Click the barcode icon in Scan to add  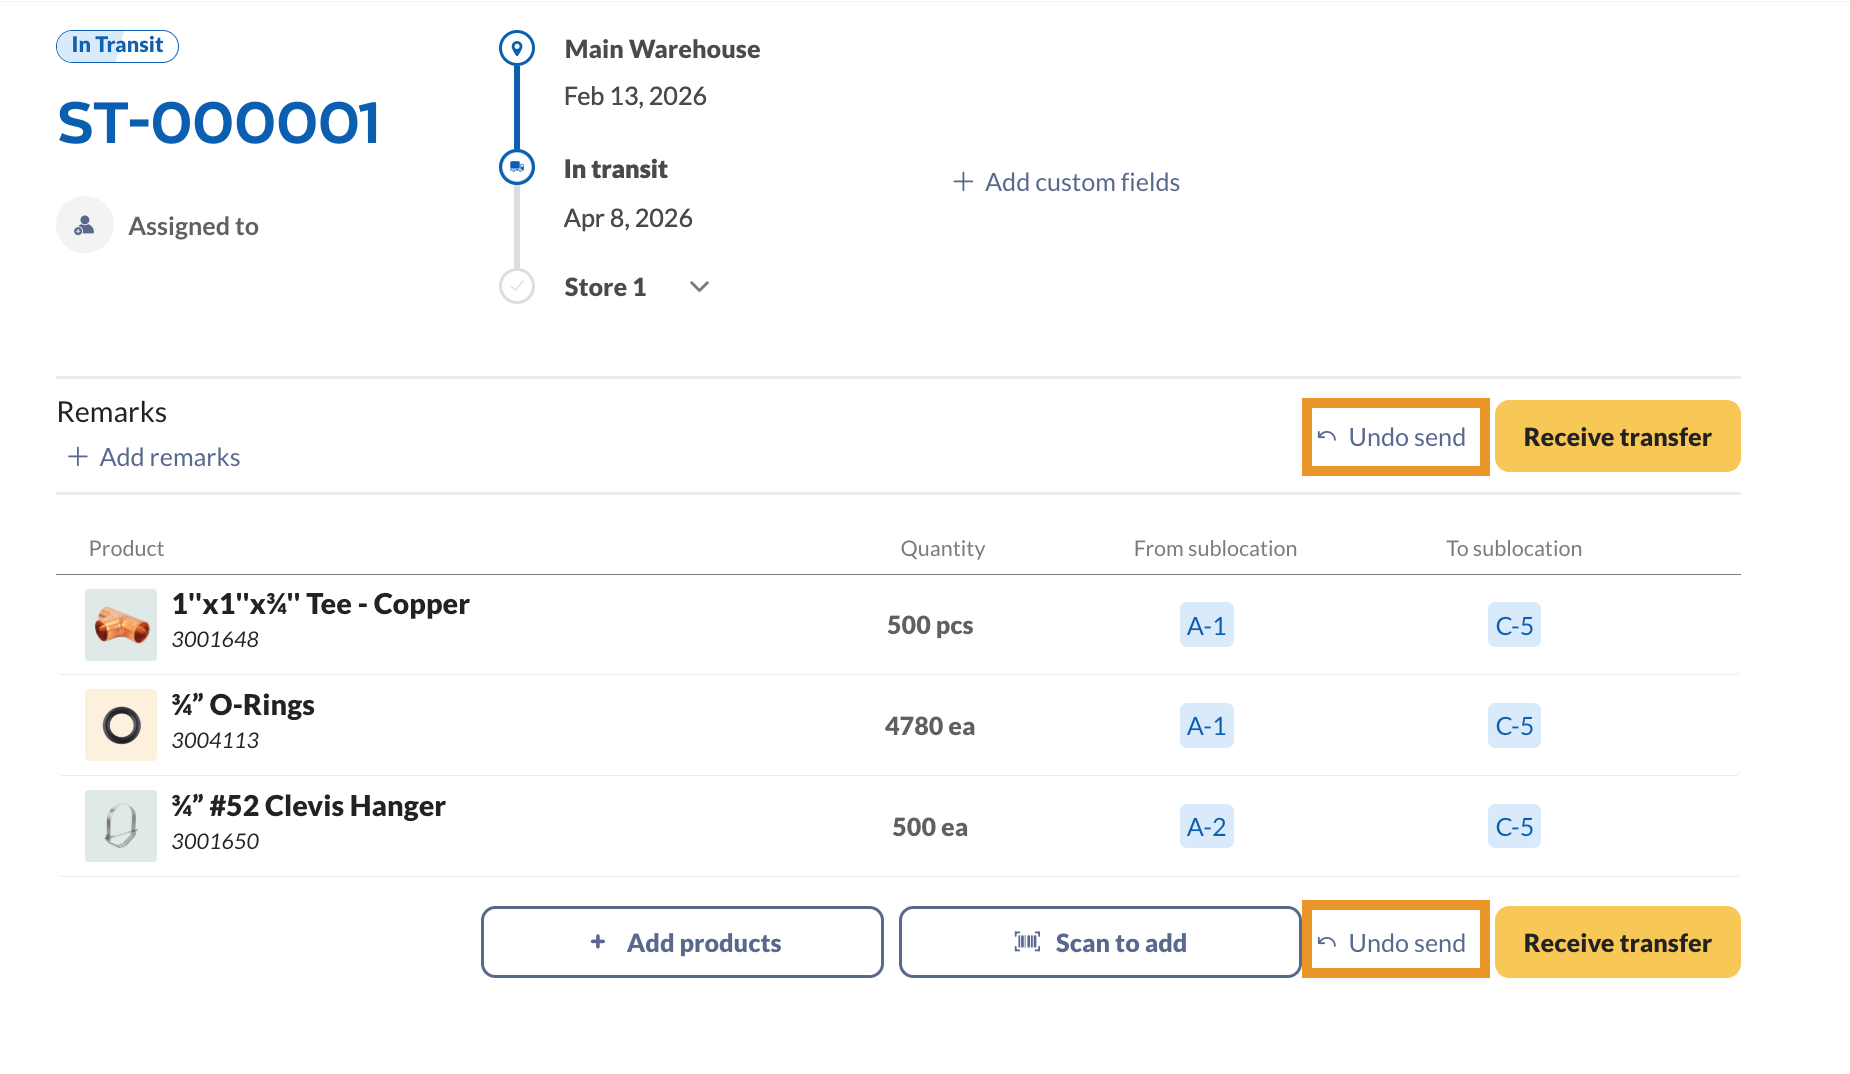[x=1027, y=942]
